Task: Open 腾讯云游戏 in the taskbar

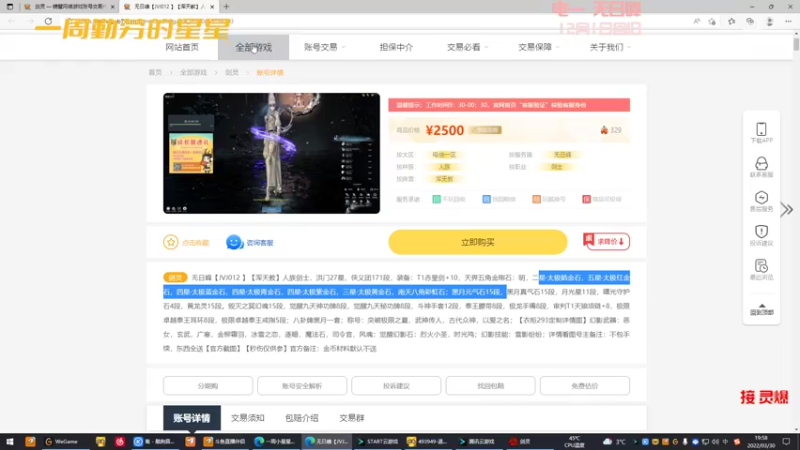Action: point(478,441)
